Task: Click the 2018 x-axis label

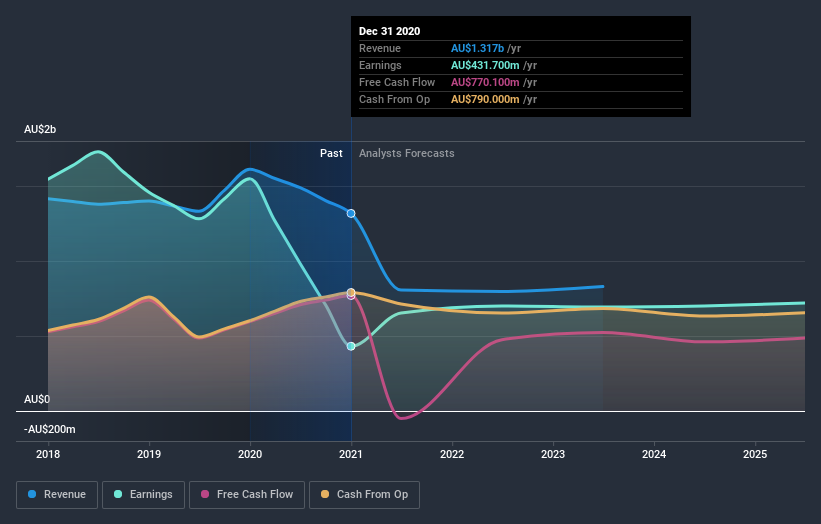Action: point(48,453)
